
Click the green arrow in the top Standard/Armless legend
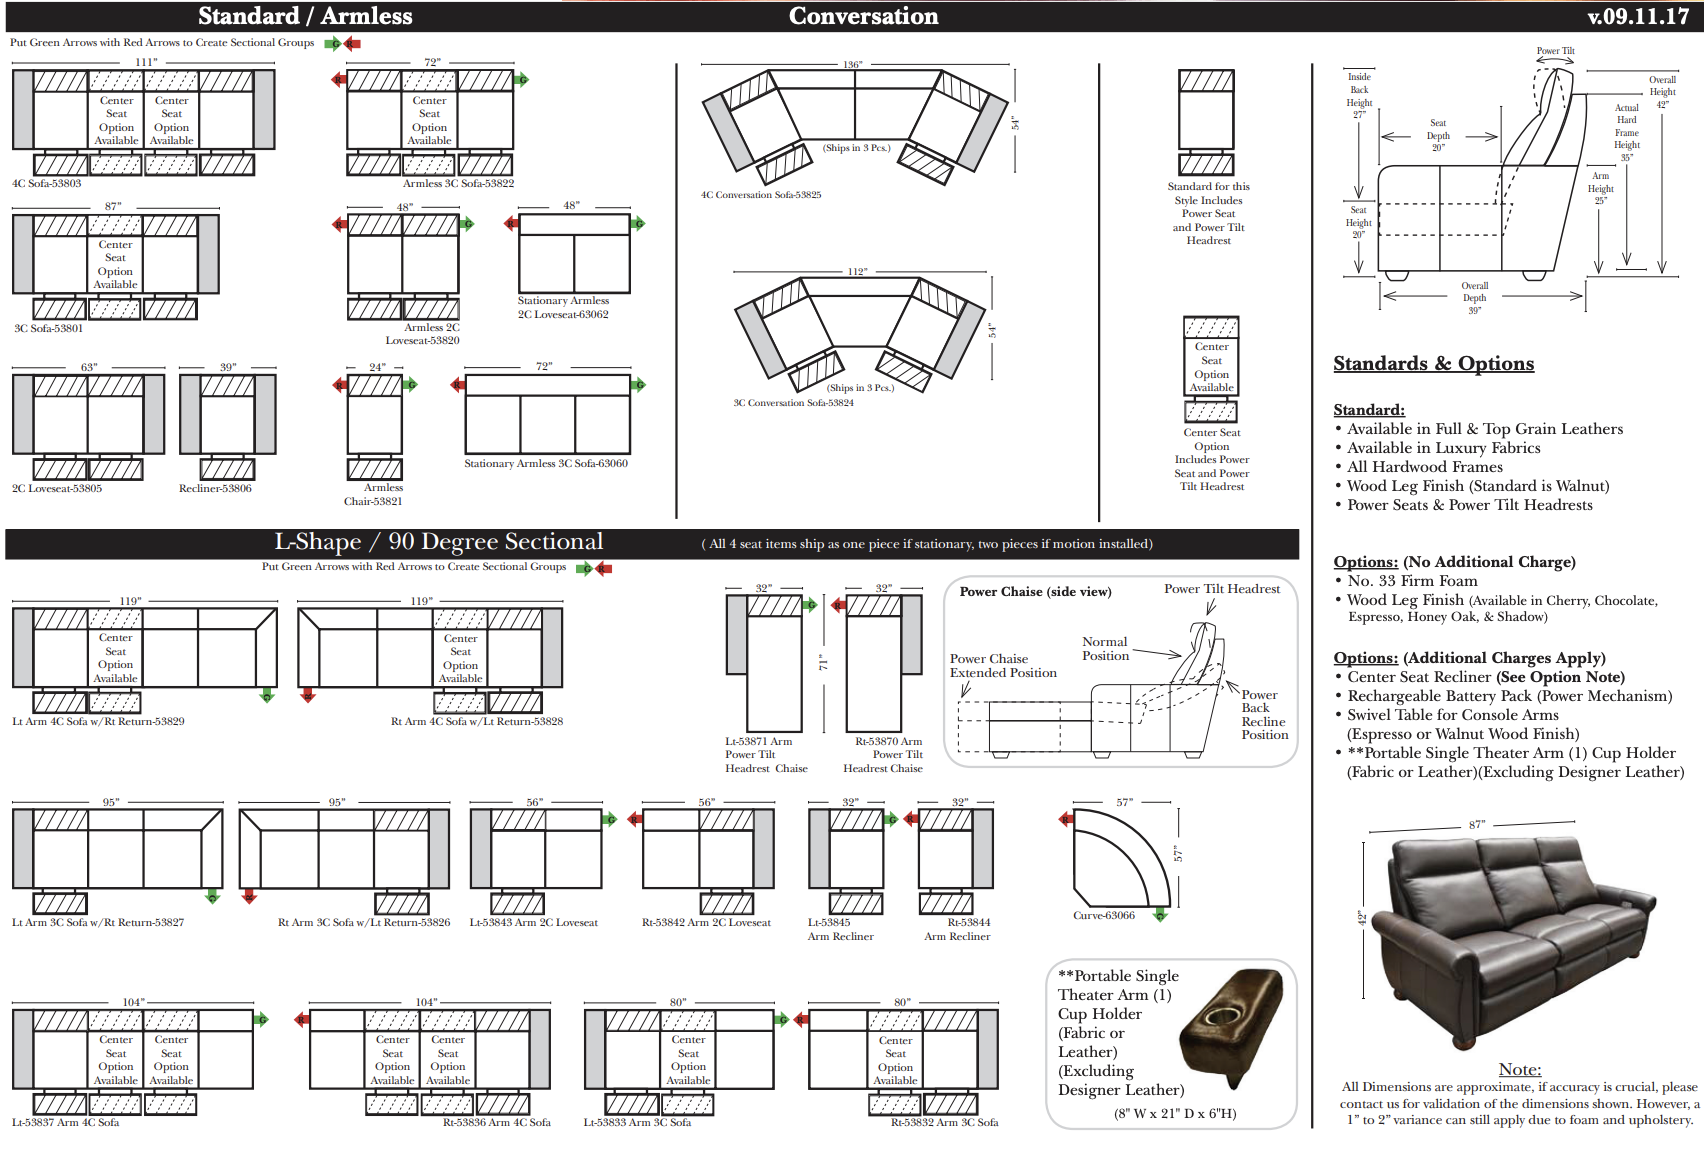pos(333,44)
